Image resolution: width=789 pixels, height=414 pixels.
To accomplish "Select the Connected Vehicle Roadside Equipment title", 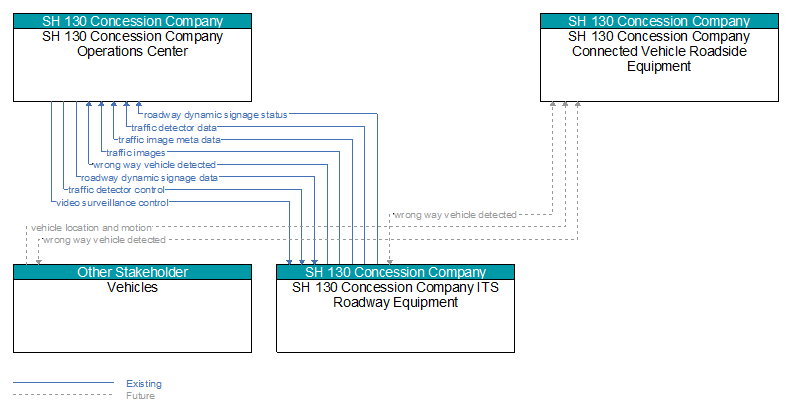I will (659, 51).
